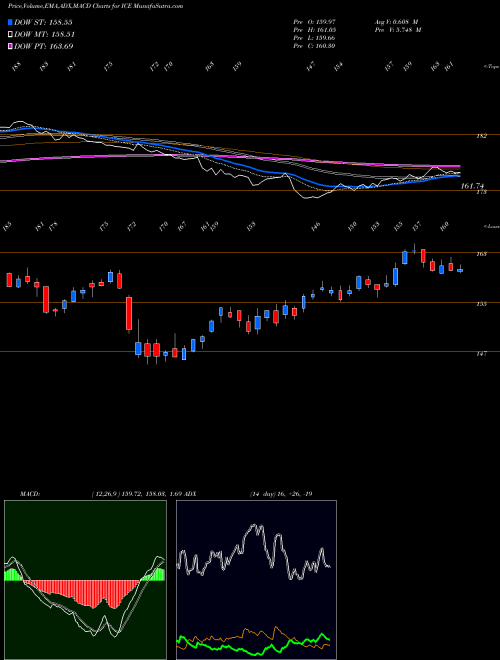
Task: Click the 163 price axis label
Action: 482,254
